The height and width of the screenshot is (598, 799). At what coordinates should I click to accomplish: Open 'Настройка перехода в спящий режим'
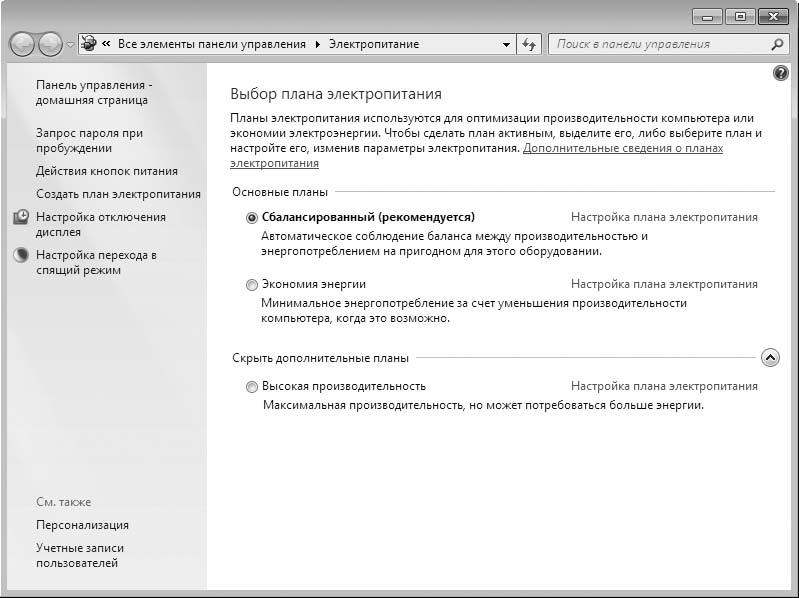point(96,262)
